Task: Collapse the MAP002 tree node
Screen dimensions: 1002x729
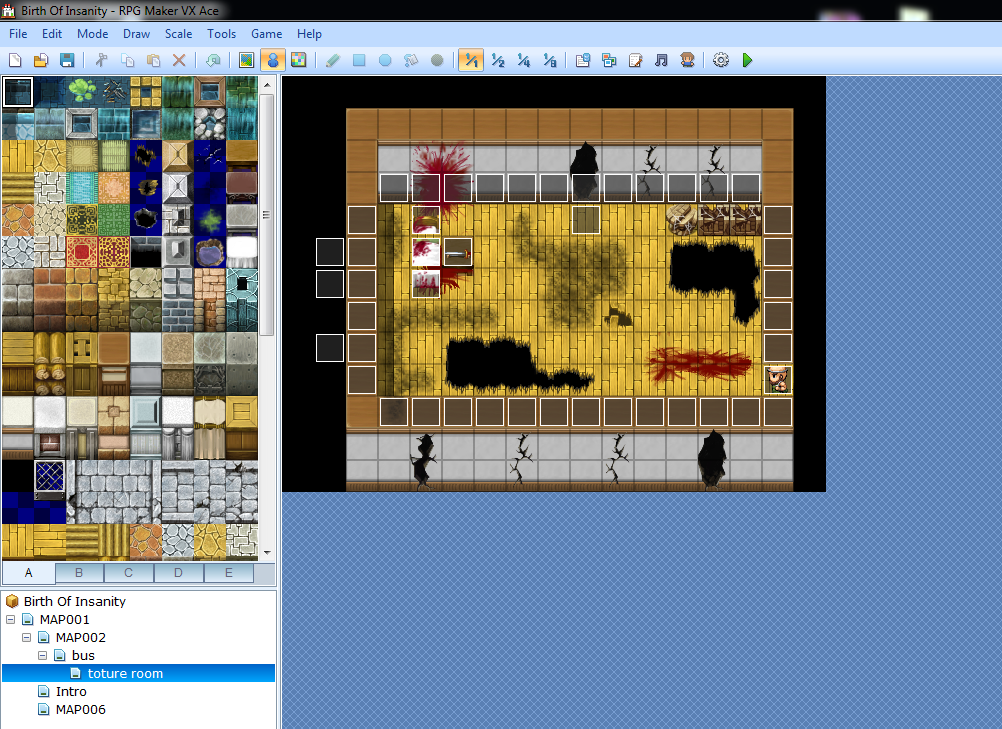Action: pos(26,637)
